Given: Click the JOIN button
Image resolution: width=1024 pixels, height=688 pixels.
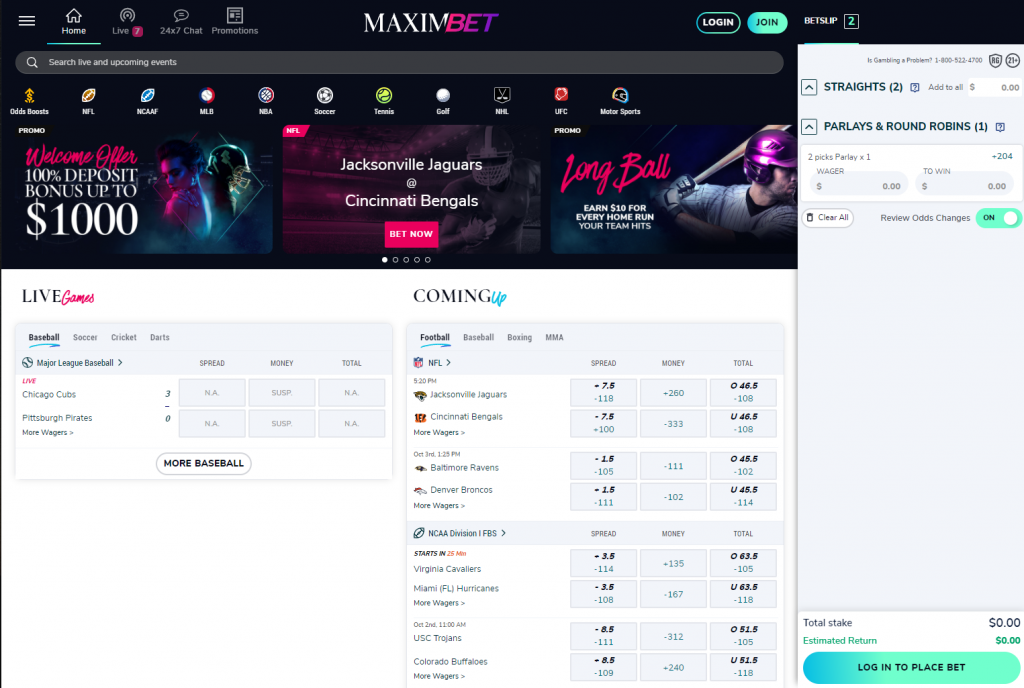Looking at the screenshot, I should pos(767,22).
